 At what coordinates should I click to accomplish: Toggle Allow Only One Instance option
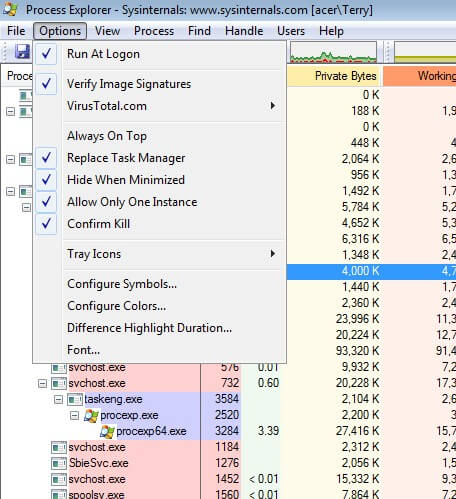tap(159, 202)
